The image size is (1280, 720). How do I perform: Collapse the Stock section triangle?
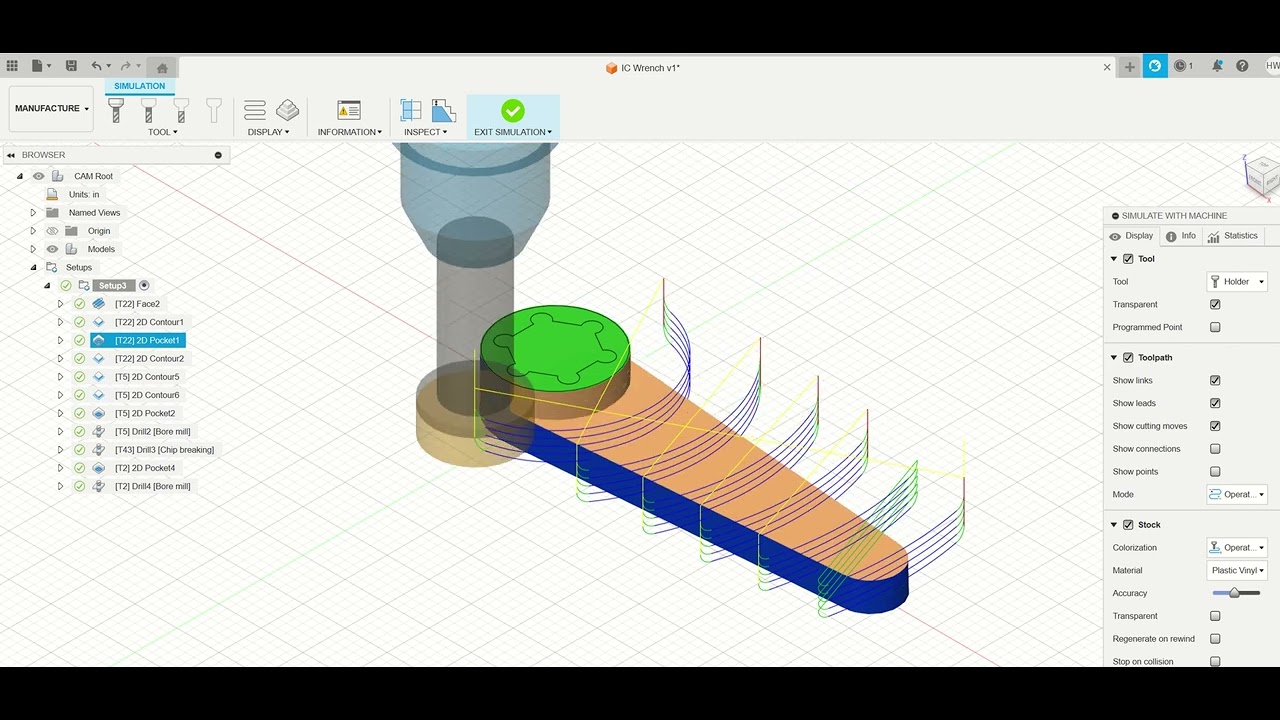click(x=1114, y=525)
